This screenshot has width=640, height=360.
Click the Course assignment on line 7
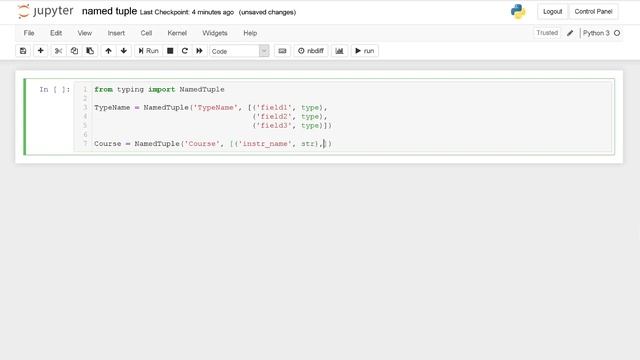tap(213, 144)
